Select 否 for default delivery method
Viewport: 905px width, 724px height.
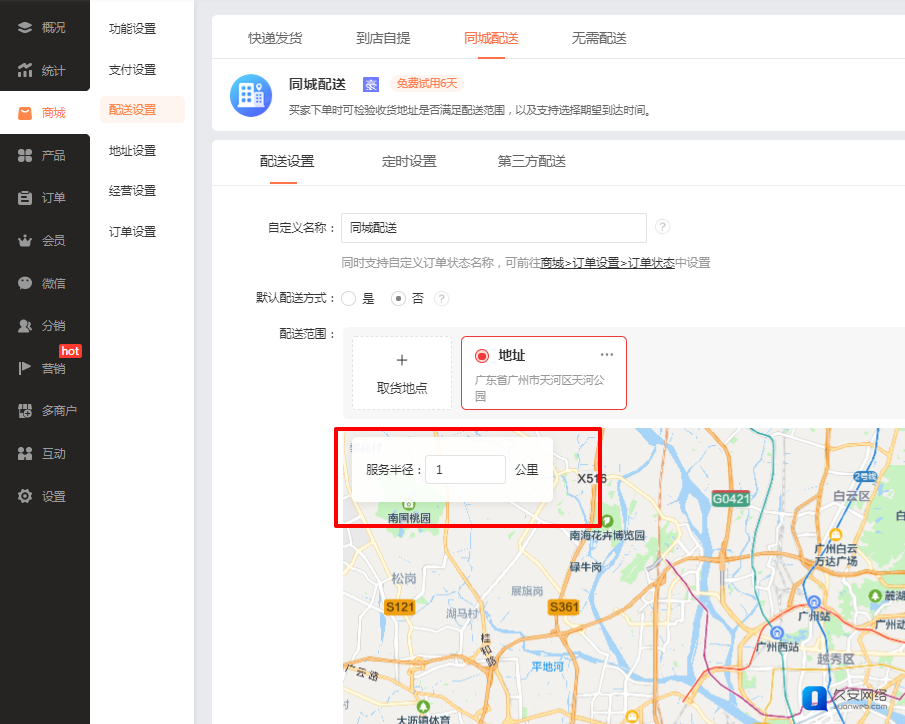tap(398, 298)
